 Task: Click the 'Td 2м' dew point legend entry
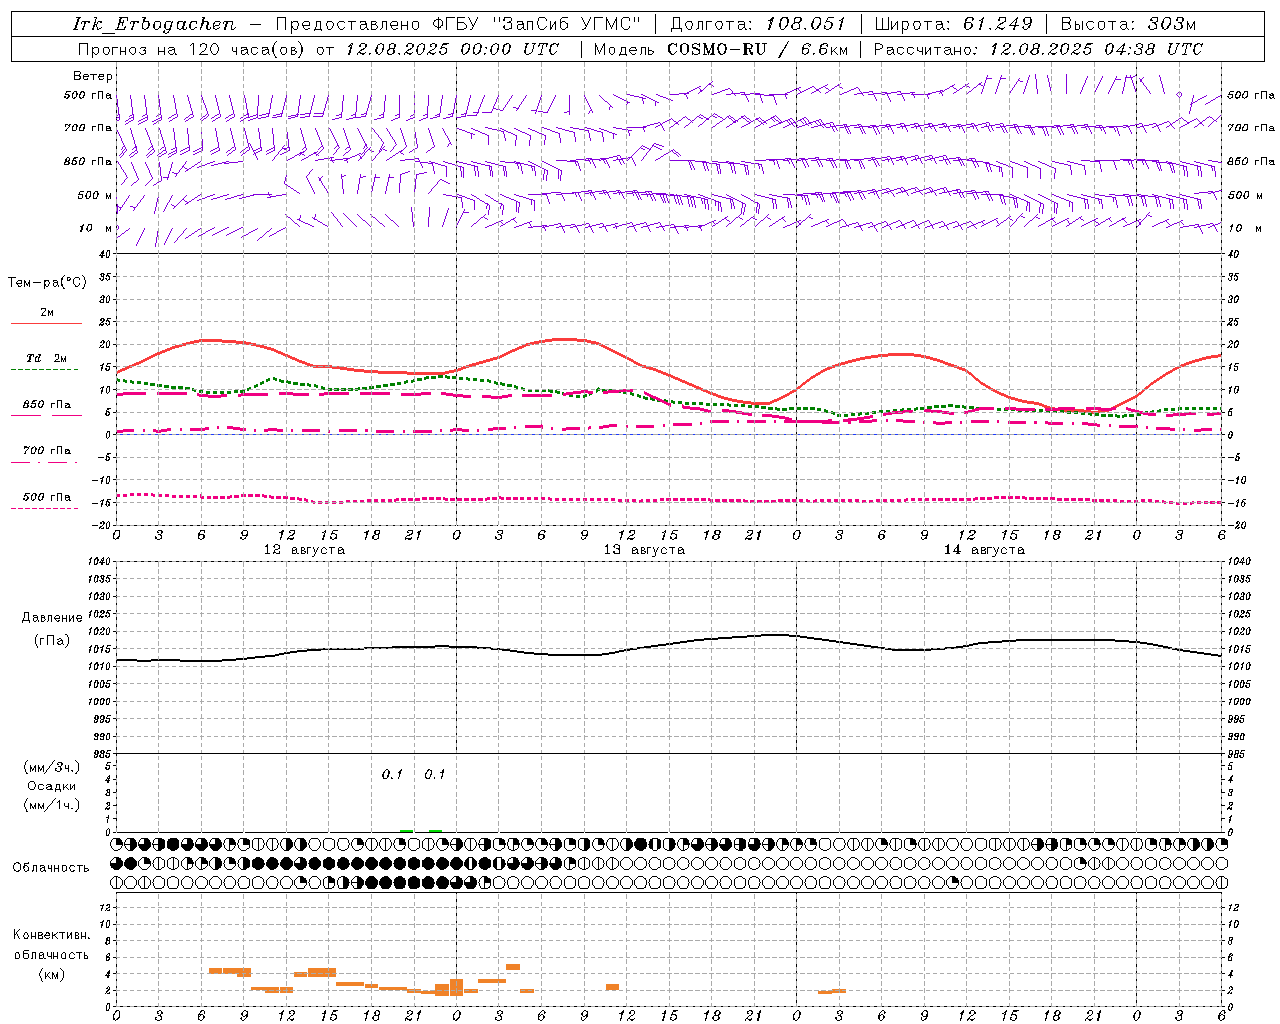47,358
